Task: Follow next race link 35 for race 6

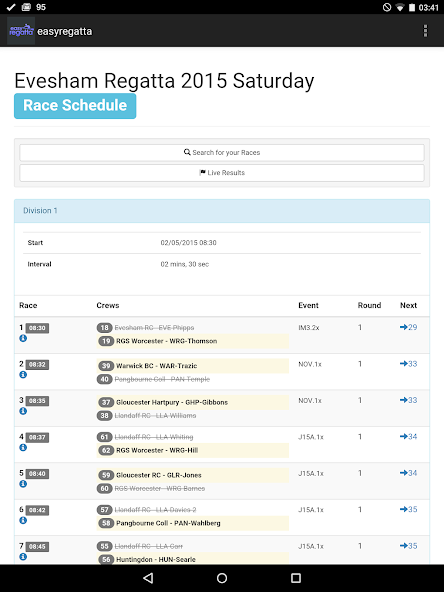Action: 409,509
